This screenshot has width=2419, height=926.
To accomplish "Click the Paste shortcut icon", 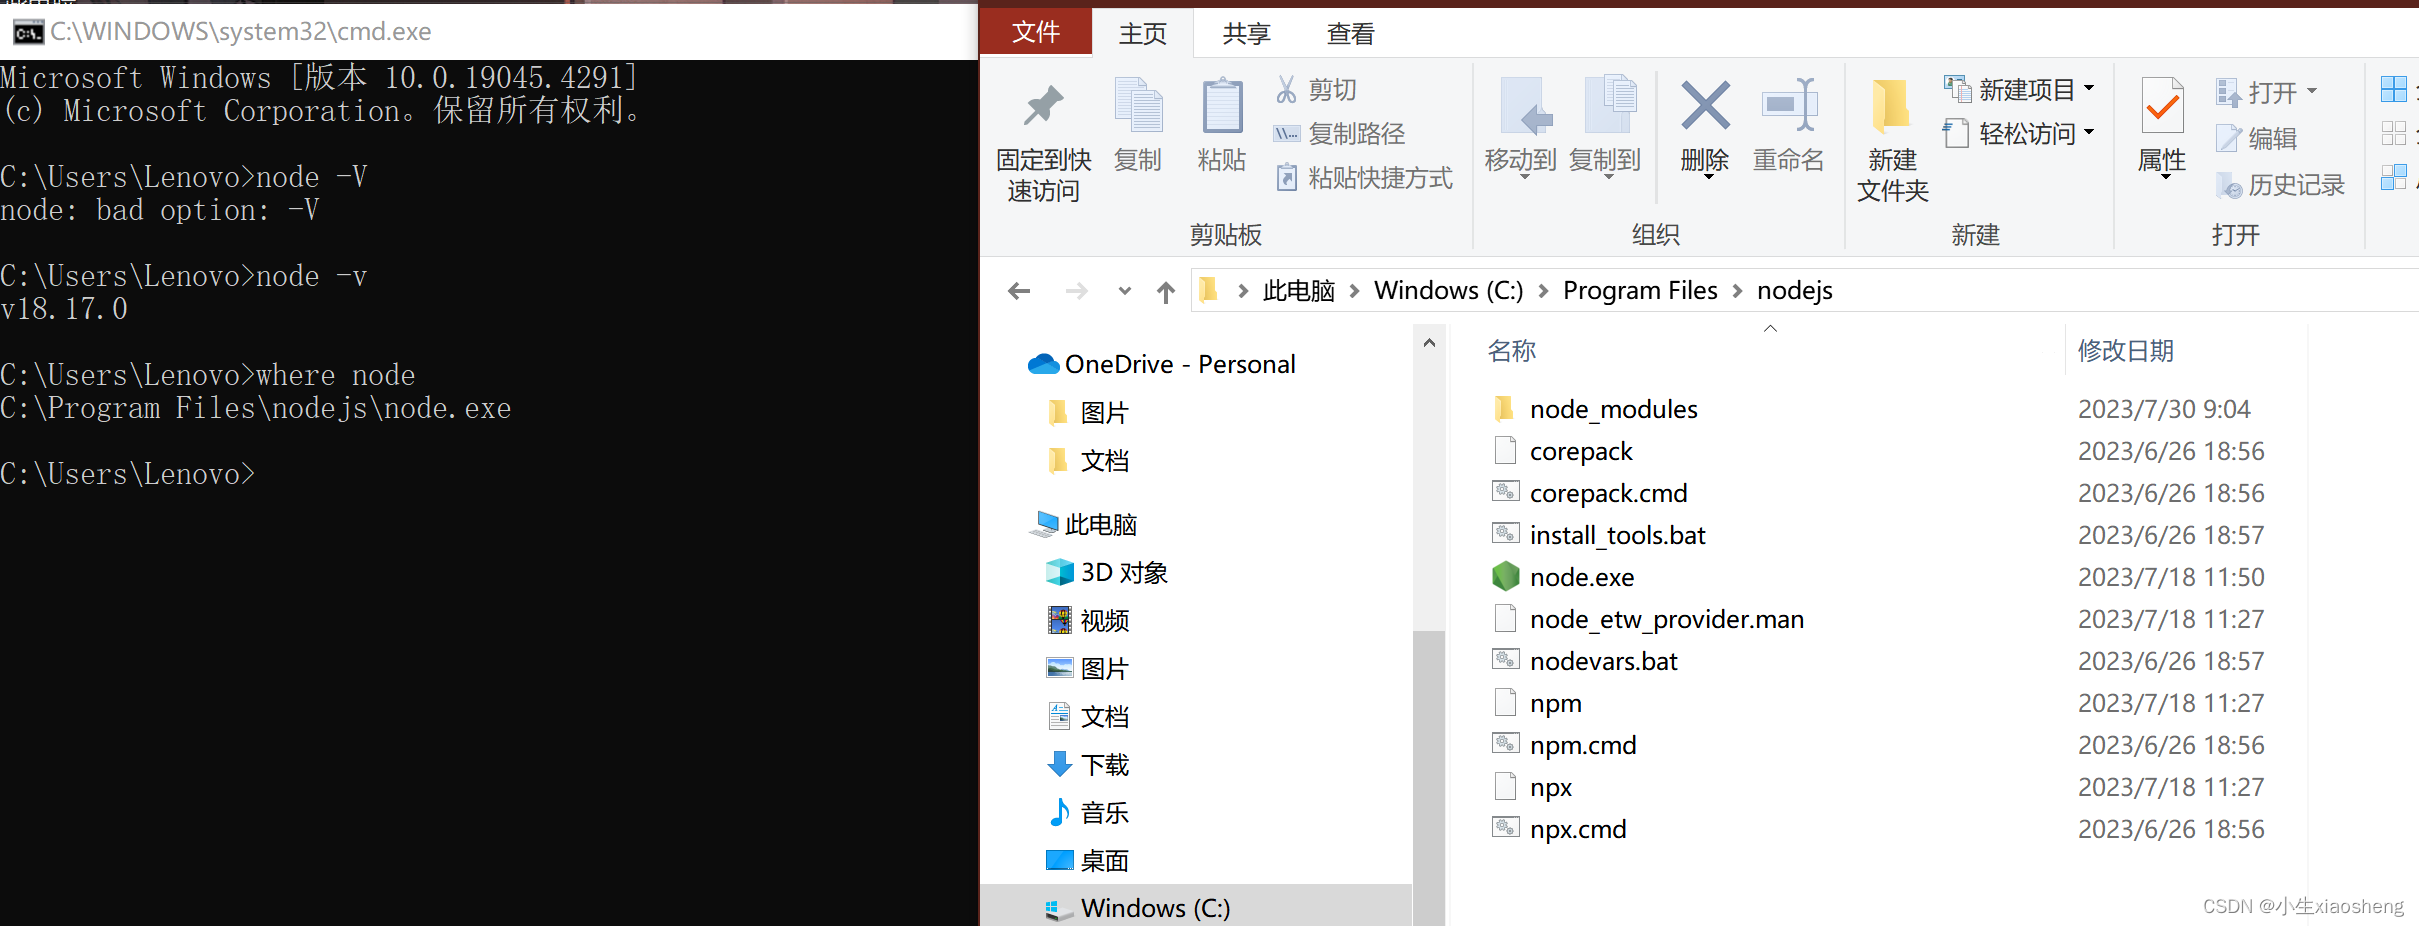I will pyautogui.click(x=1286, y=178).
